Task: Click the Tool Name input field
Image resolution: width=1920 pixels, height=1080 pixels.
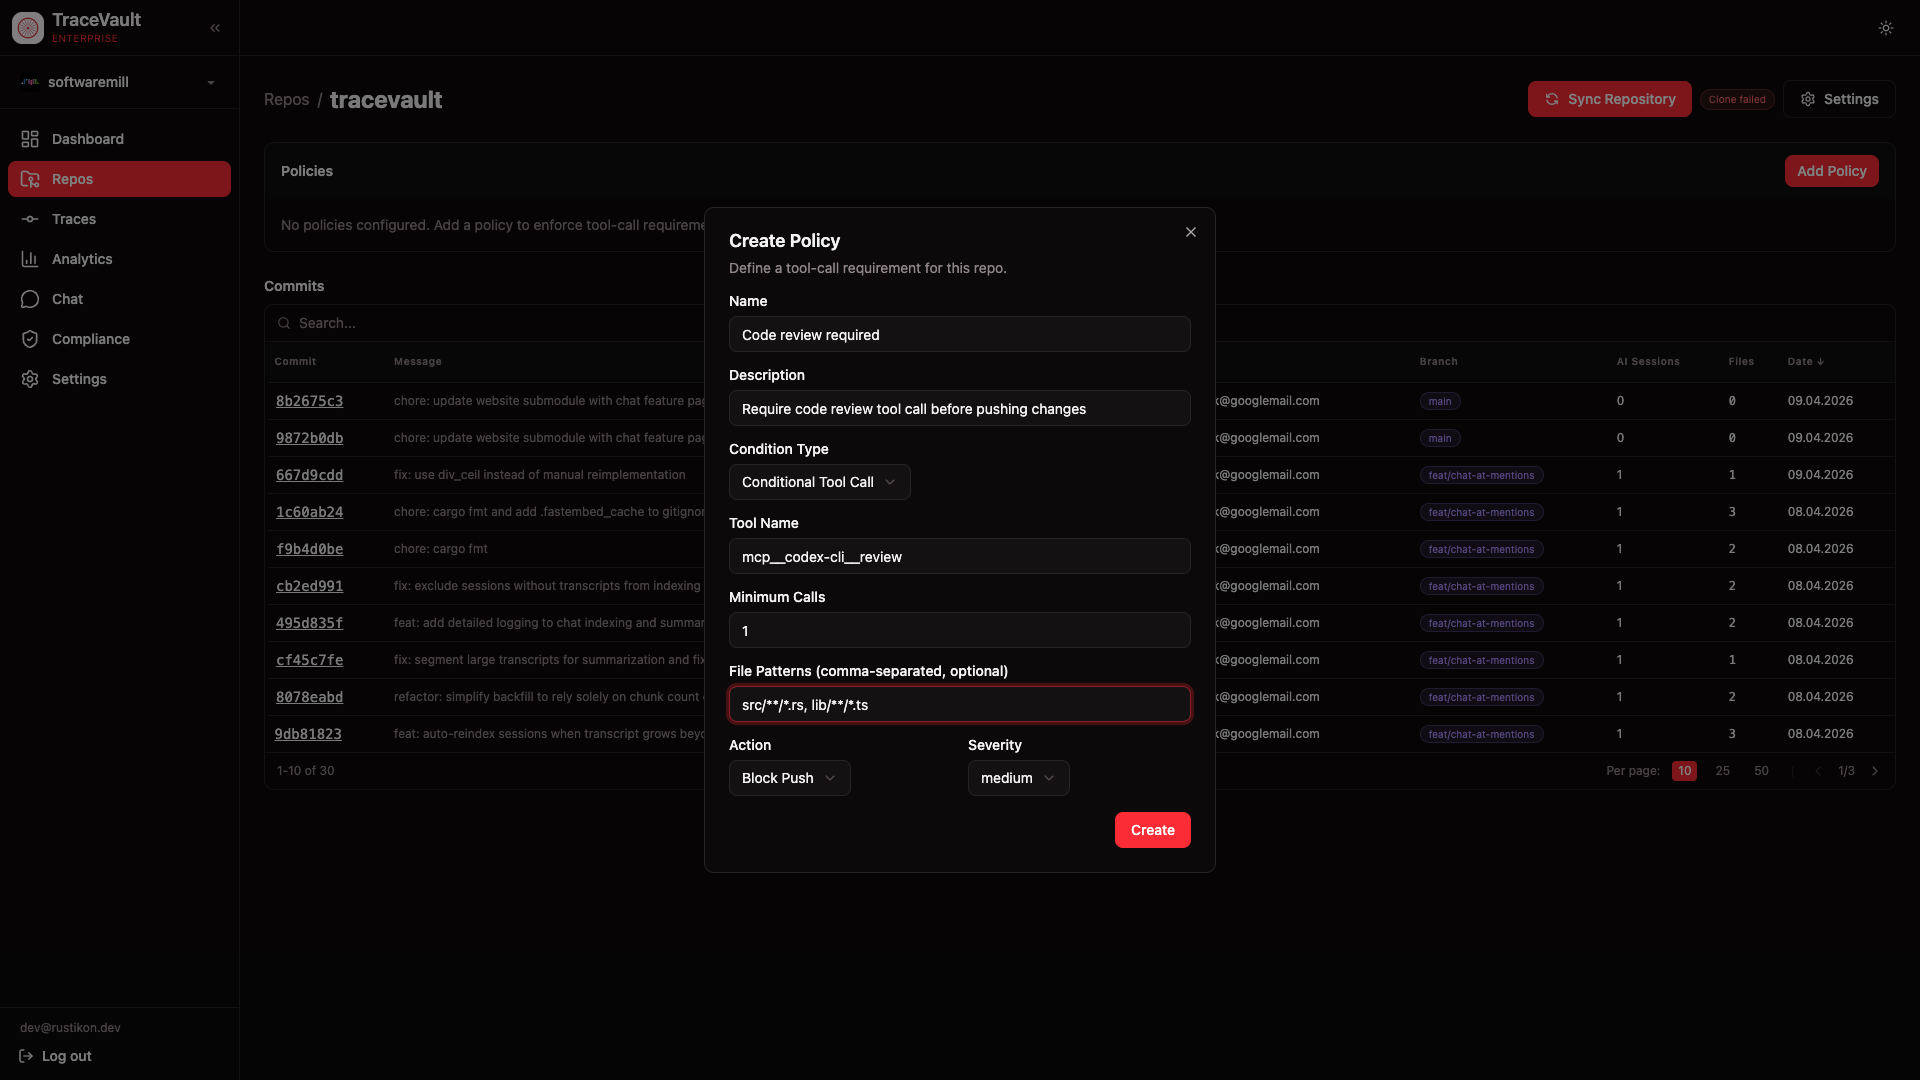Action: 959,557
